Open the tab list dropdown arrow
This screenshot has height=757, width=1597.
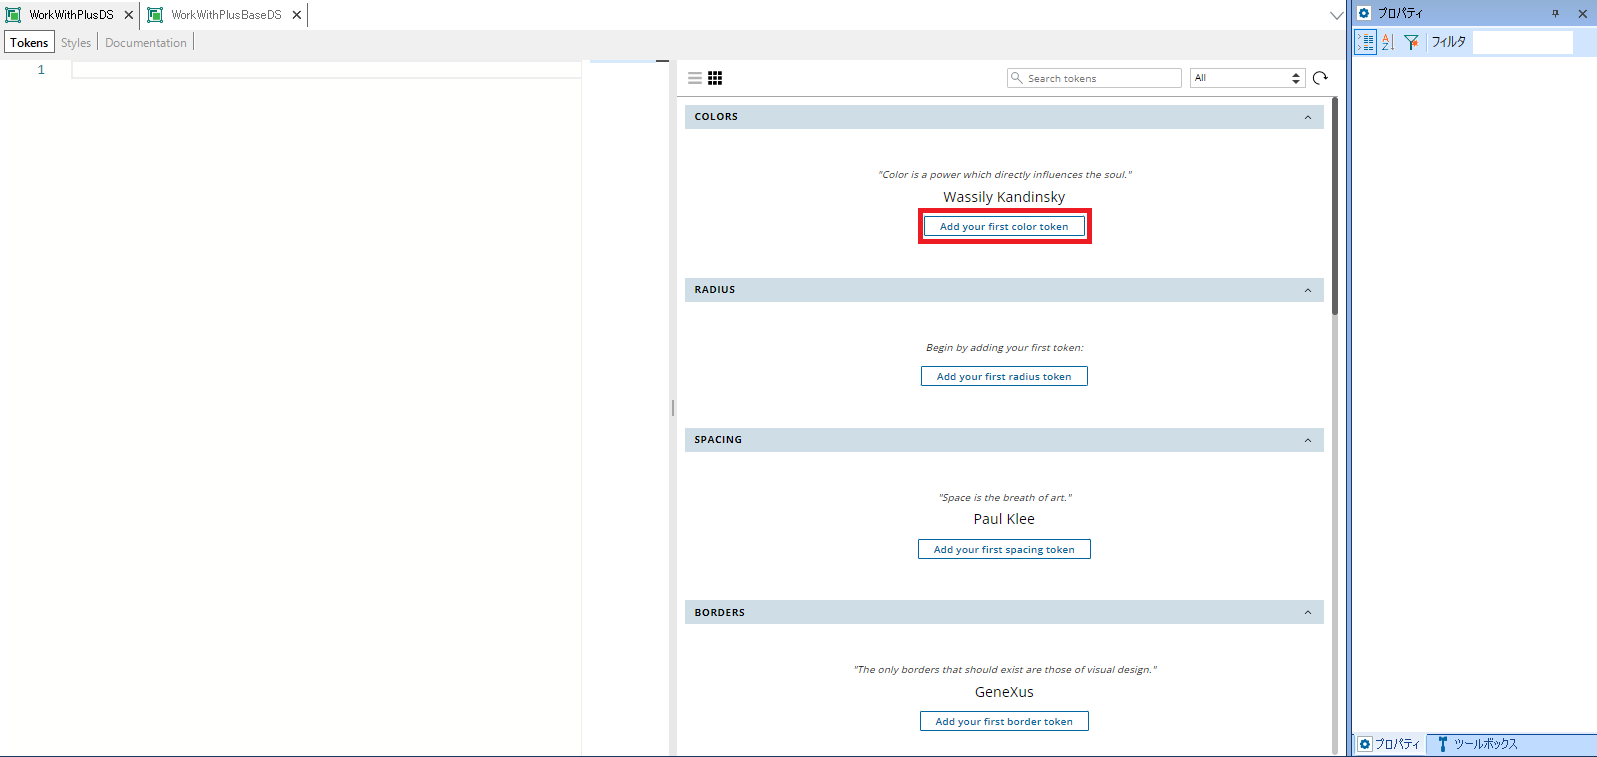(1337, 15)
